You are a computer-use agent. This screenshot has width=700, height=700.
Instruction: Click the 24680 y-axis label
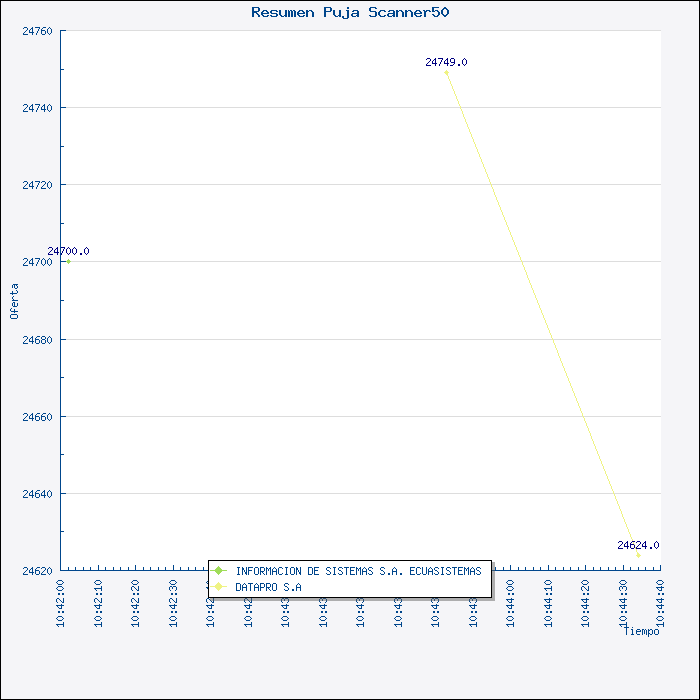pyautogui.click(x=38, y=340)
